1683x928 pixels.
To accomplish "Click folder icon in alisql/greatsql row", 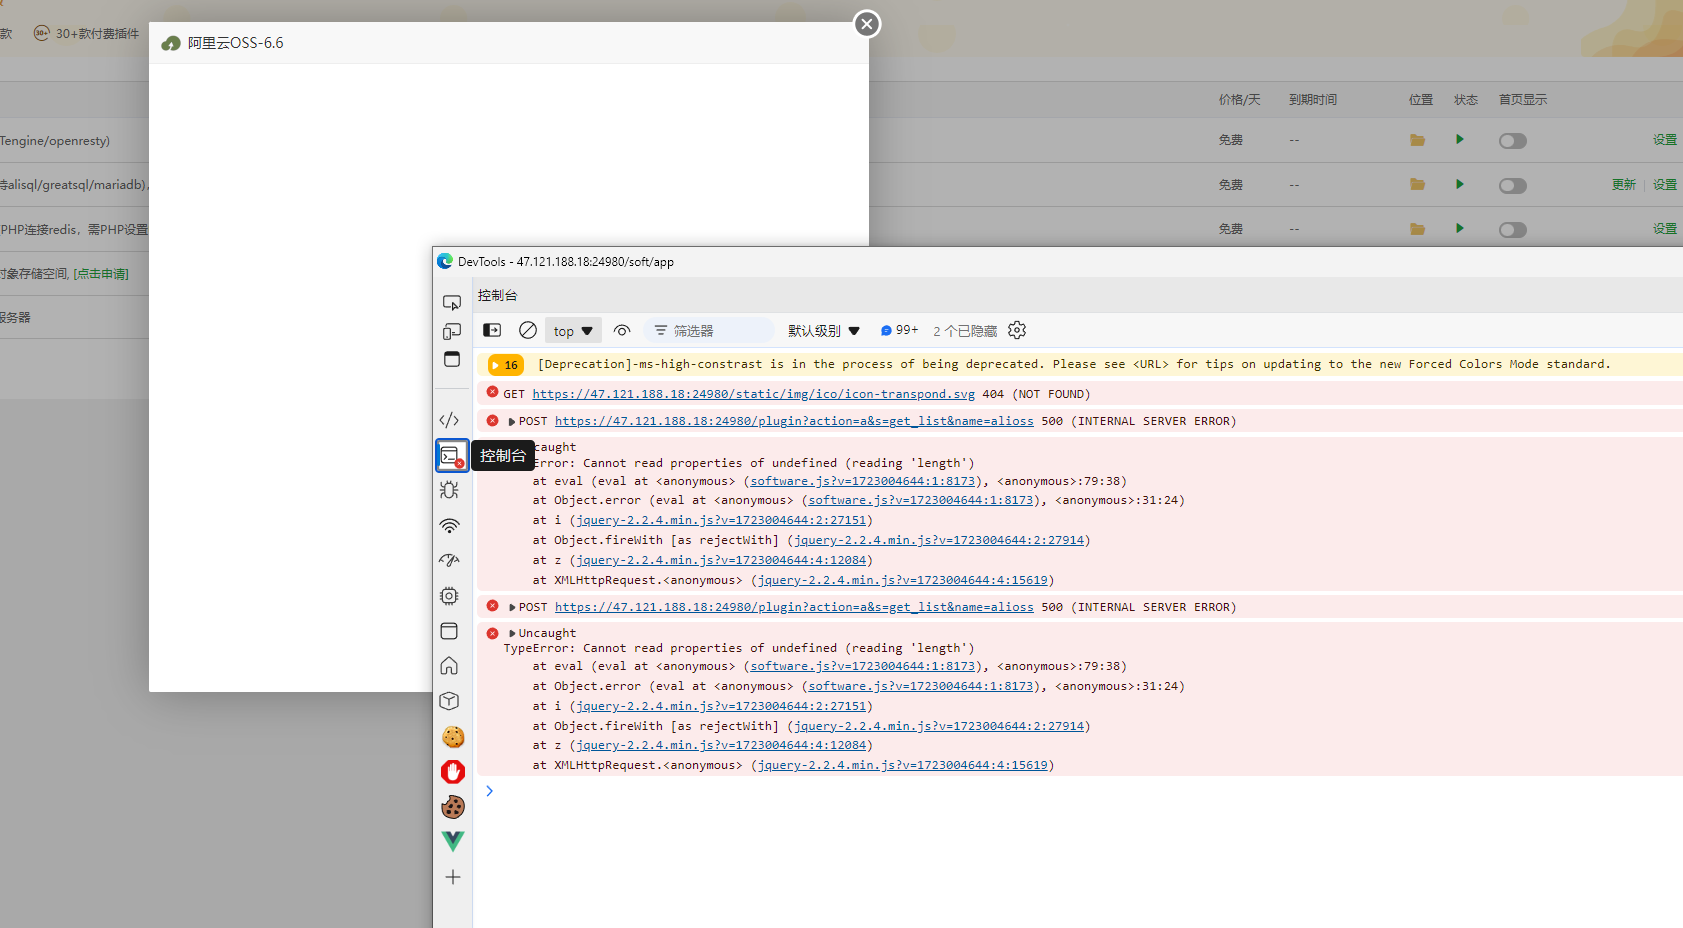I will [1417, 184].
